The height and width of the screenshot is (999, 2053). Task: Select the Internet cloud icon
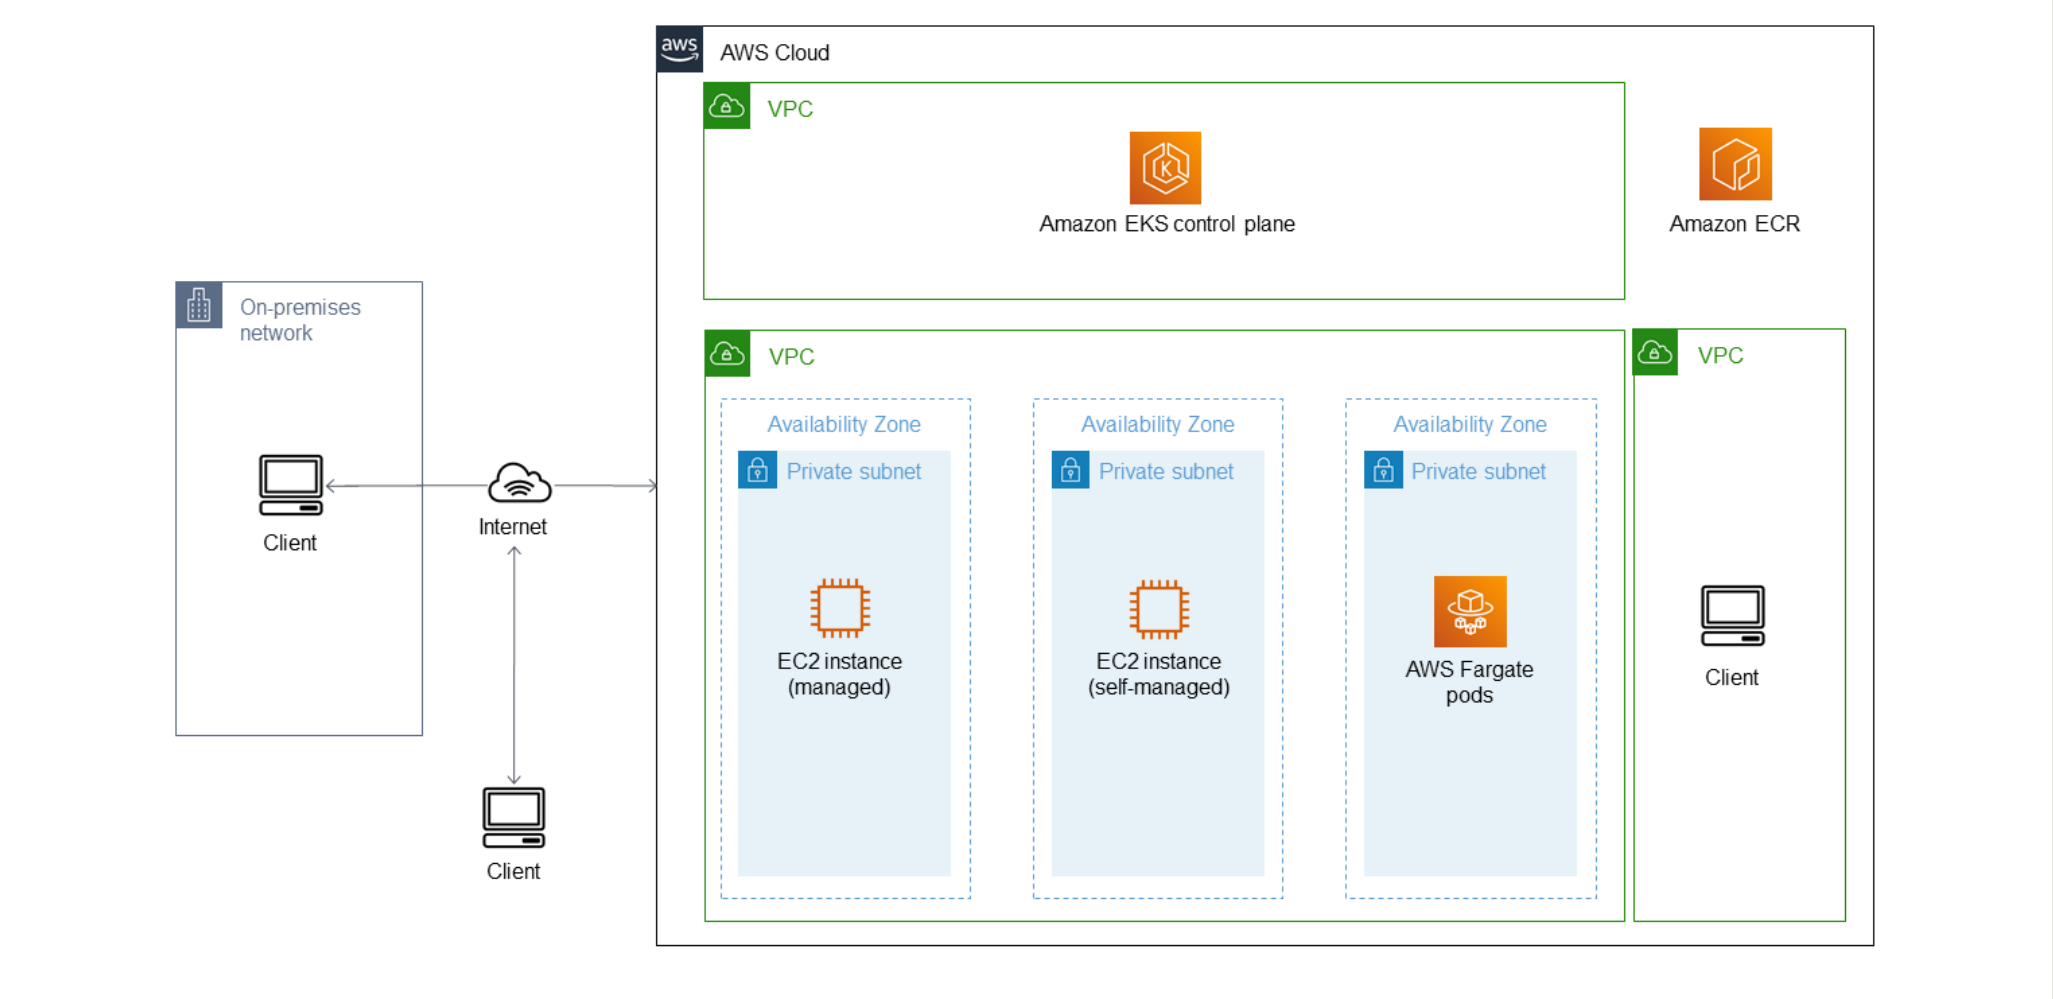pos(519,483)
